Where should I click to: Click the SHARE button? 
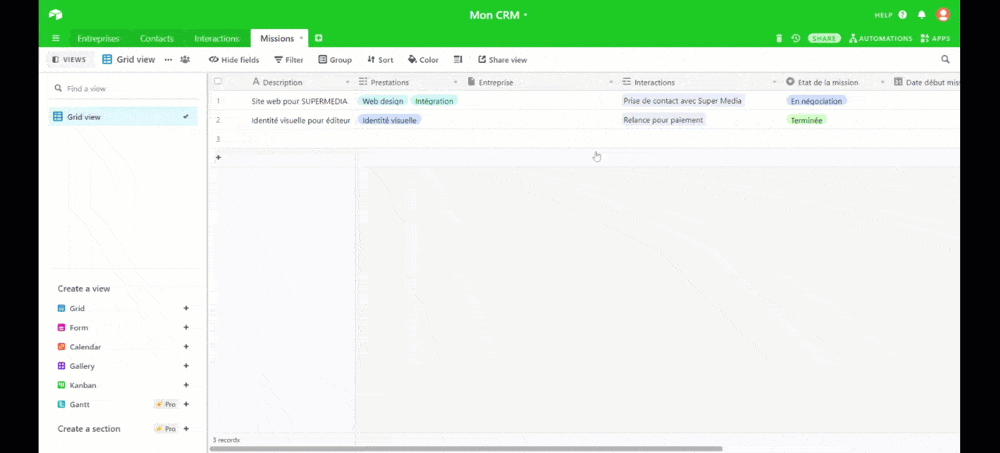click(x=824, y=38)
